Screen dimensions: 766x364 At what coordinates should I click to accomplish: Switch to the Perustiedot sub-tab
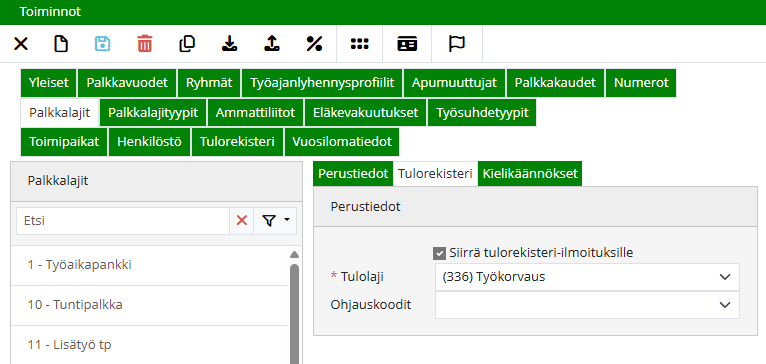[353, 173]
